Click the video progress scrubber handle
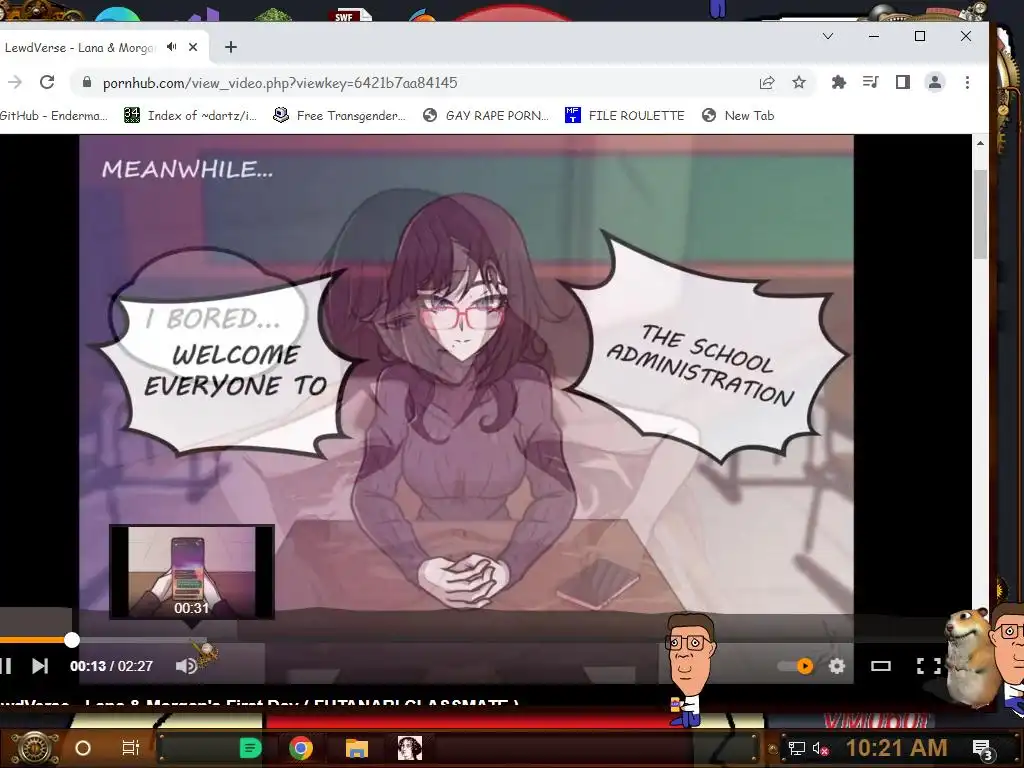 [x=72, y=640]
